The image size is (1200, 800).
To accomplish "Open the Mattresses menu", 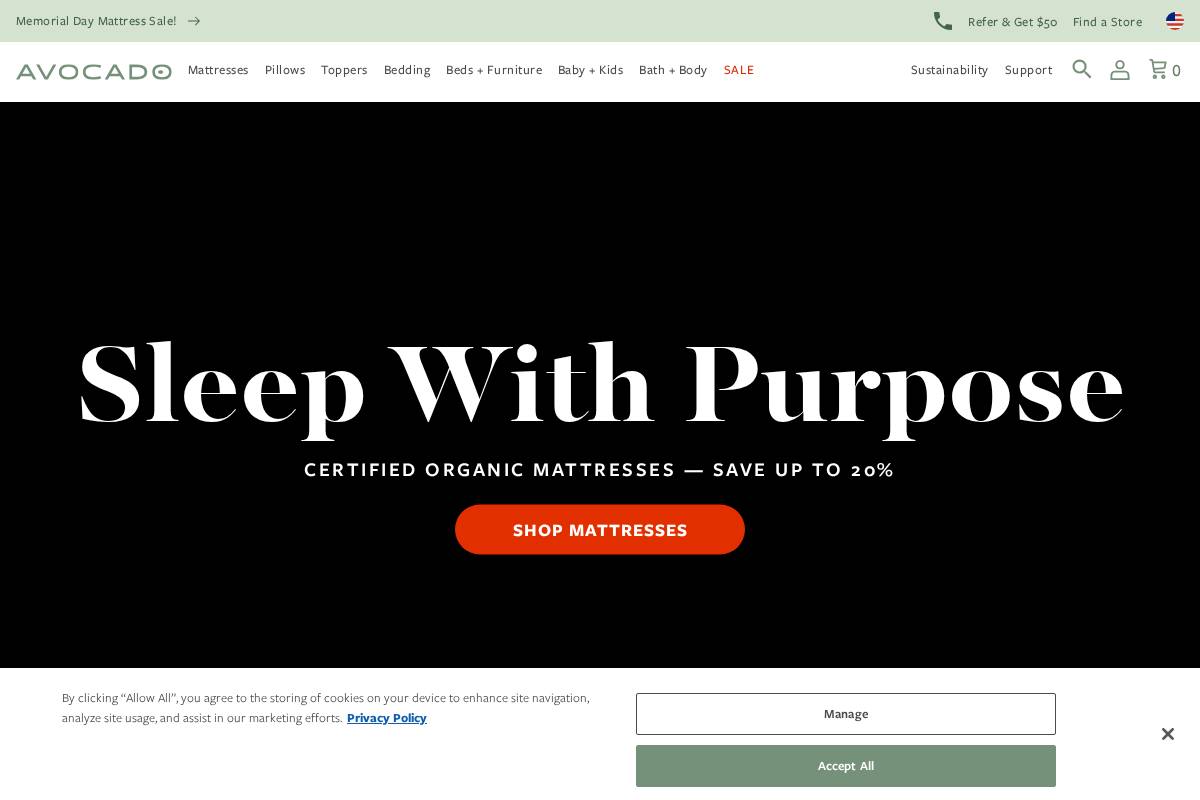I will pyautogui.click(x=218, y=70).
